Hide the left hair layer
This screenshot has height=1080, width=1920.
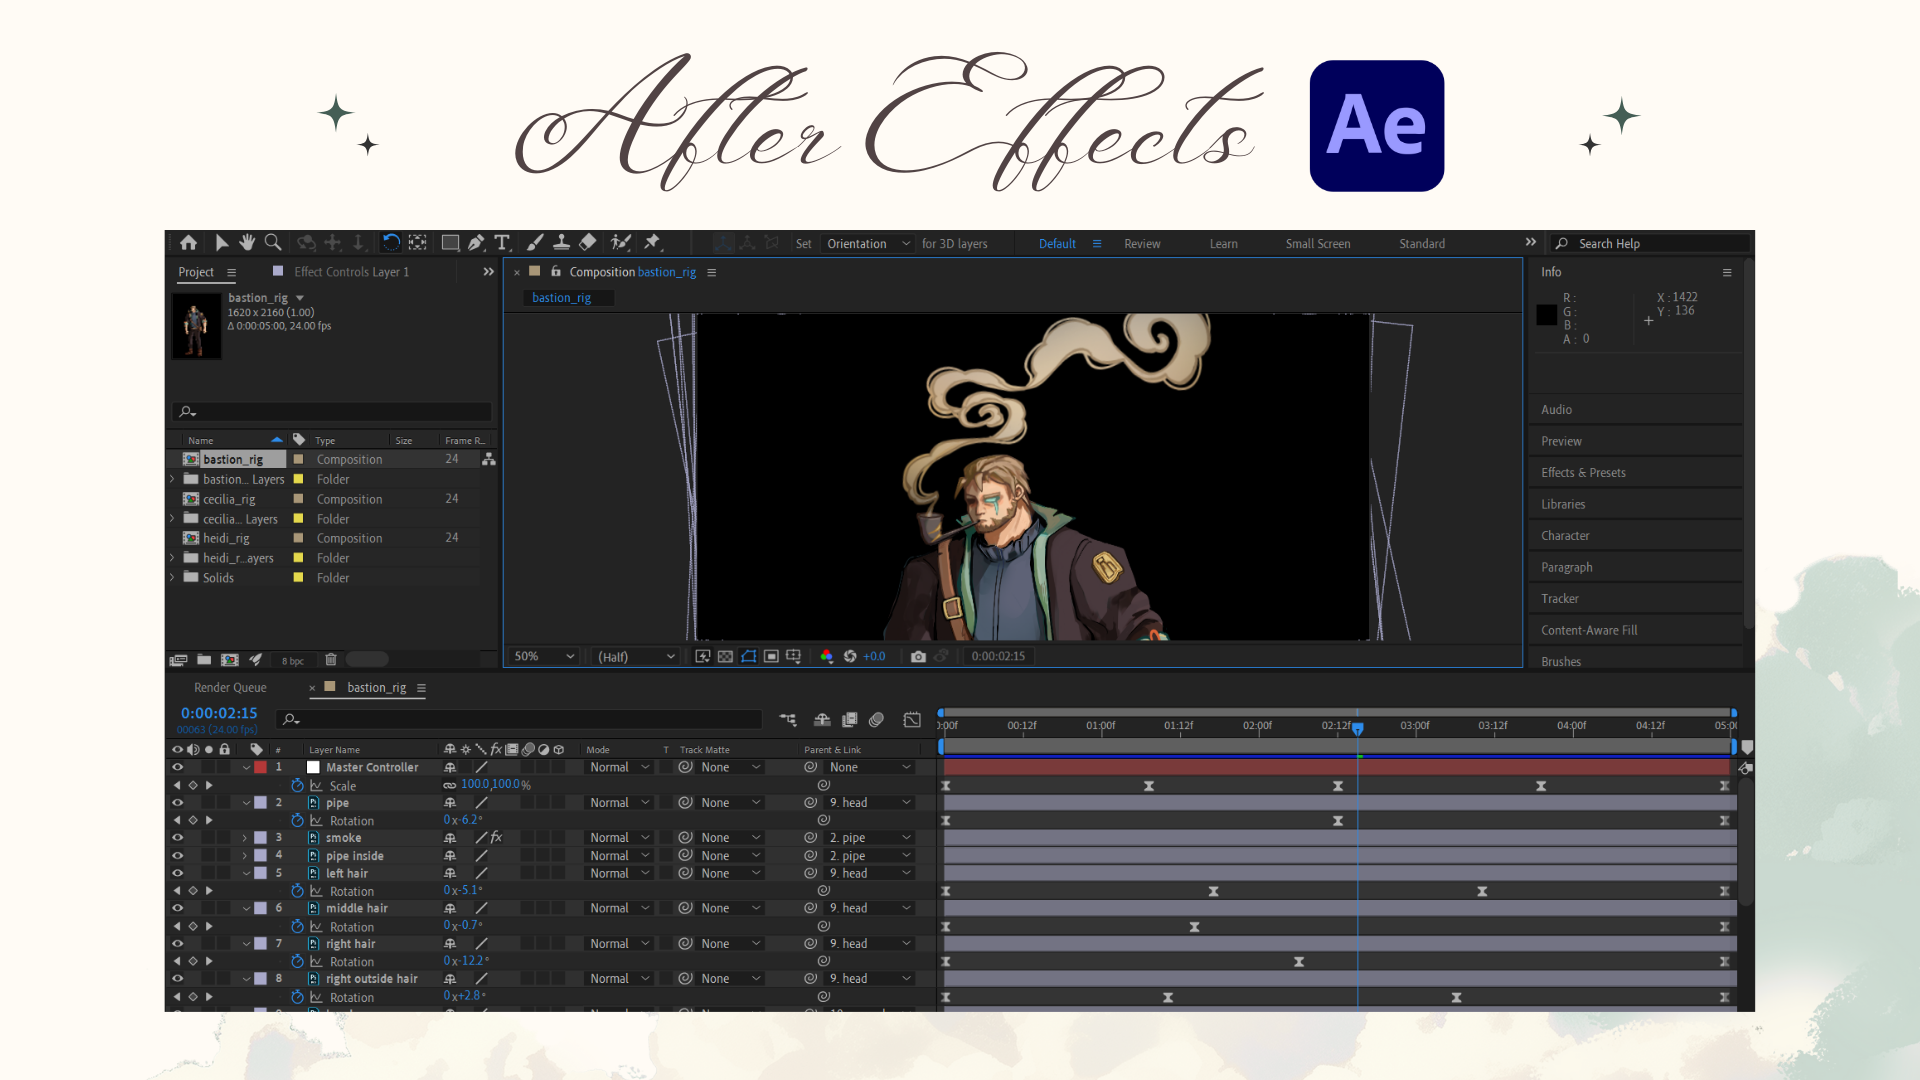click(177, 874)
